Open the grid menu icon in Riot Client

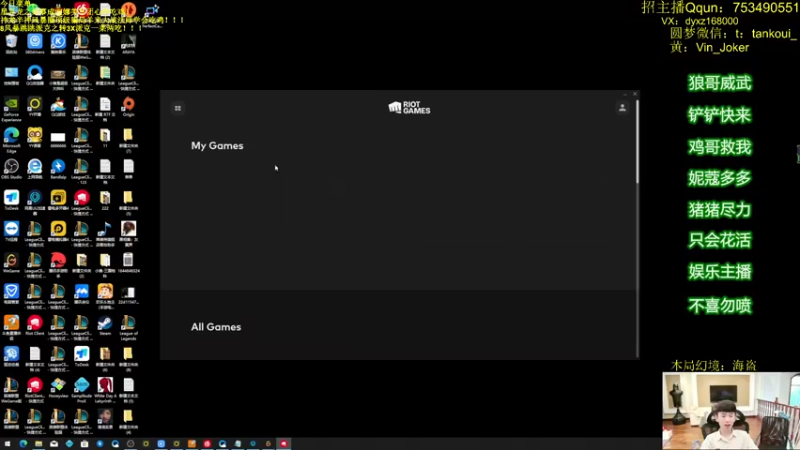(x=178, y=108)
